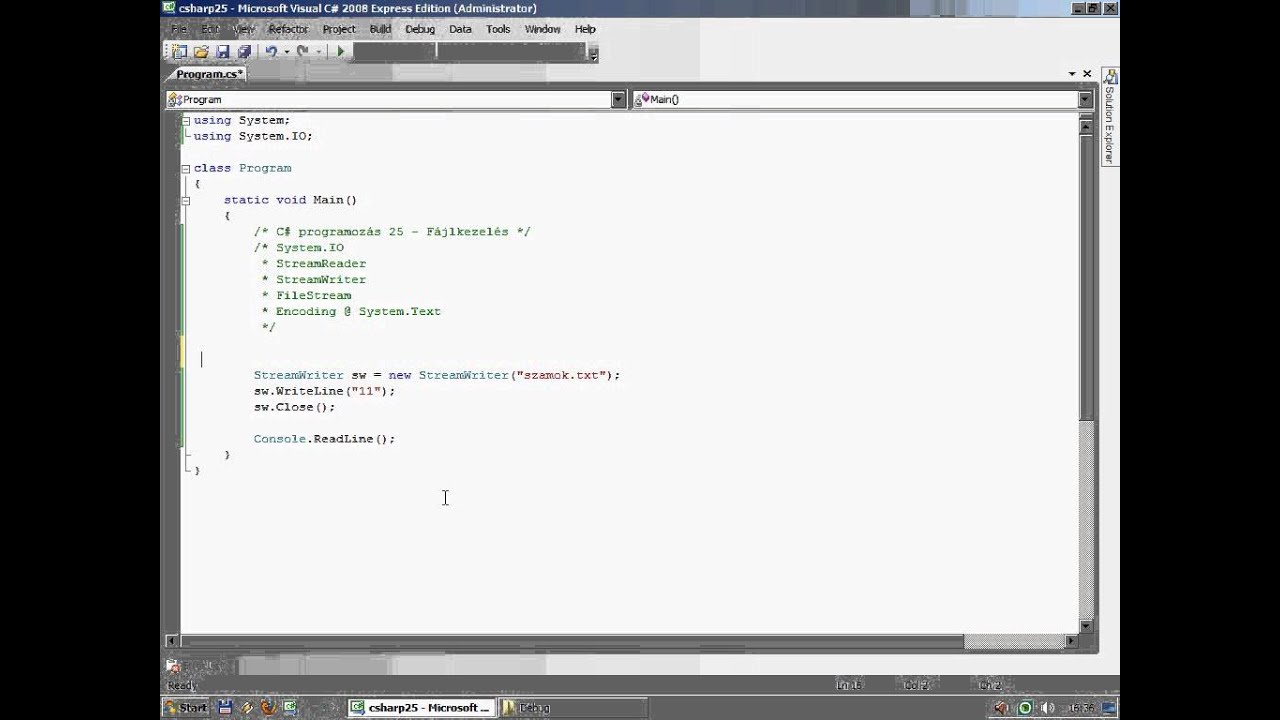
Task: Click the editor vertical scrollbar thumb
Action: pyautogui.click(x=1087, y=276)
